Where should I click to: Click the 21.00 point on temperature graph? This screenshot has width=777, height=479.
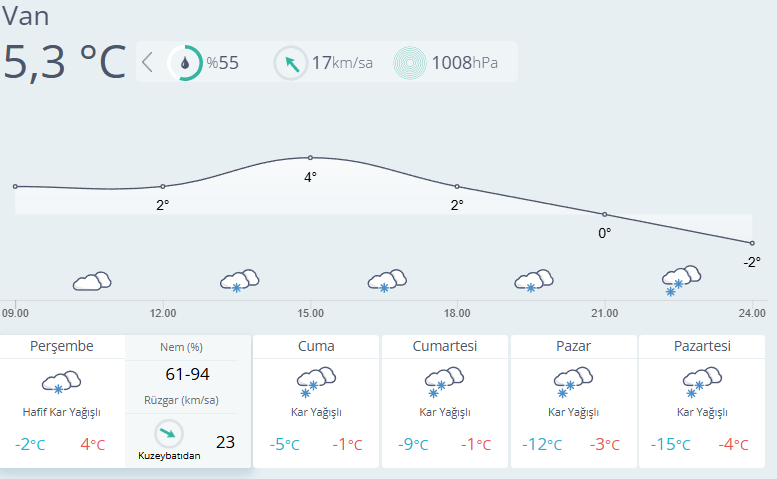(x=604, y=214)
